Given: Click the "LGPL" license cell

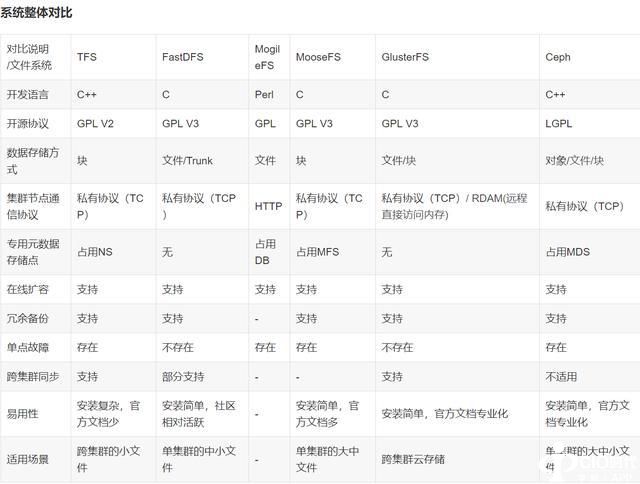Looking at the screenshot, I should click(558, 124).
